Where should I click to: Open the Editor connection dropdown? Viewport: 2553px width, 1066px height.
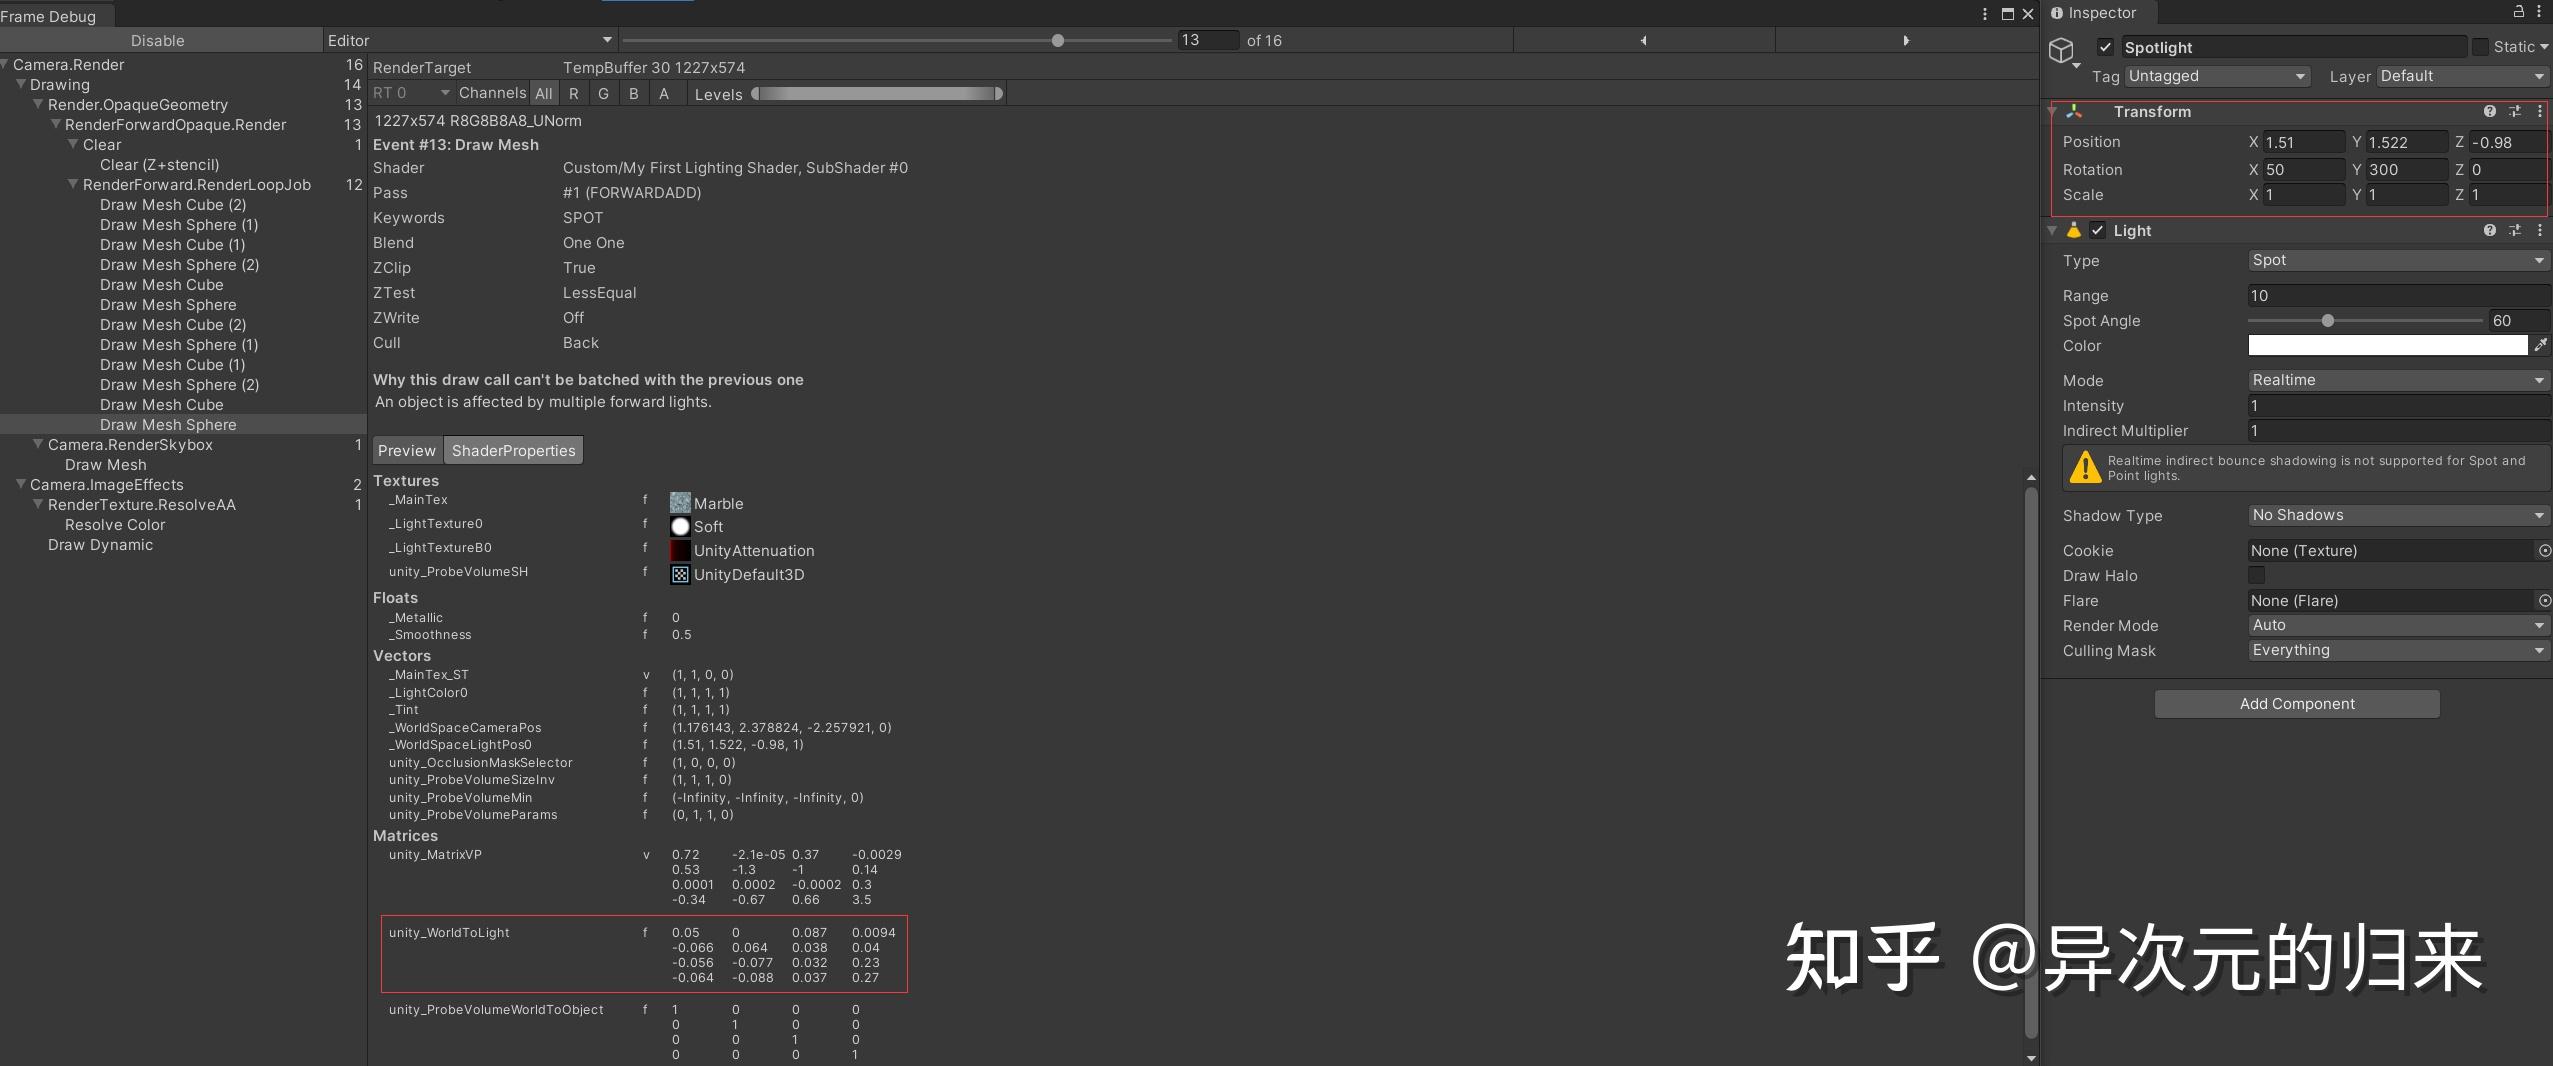pyautogui.click(x=469, y=40)
